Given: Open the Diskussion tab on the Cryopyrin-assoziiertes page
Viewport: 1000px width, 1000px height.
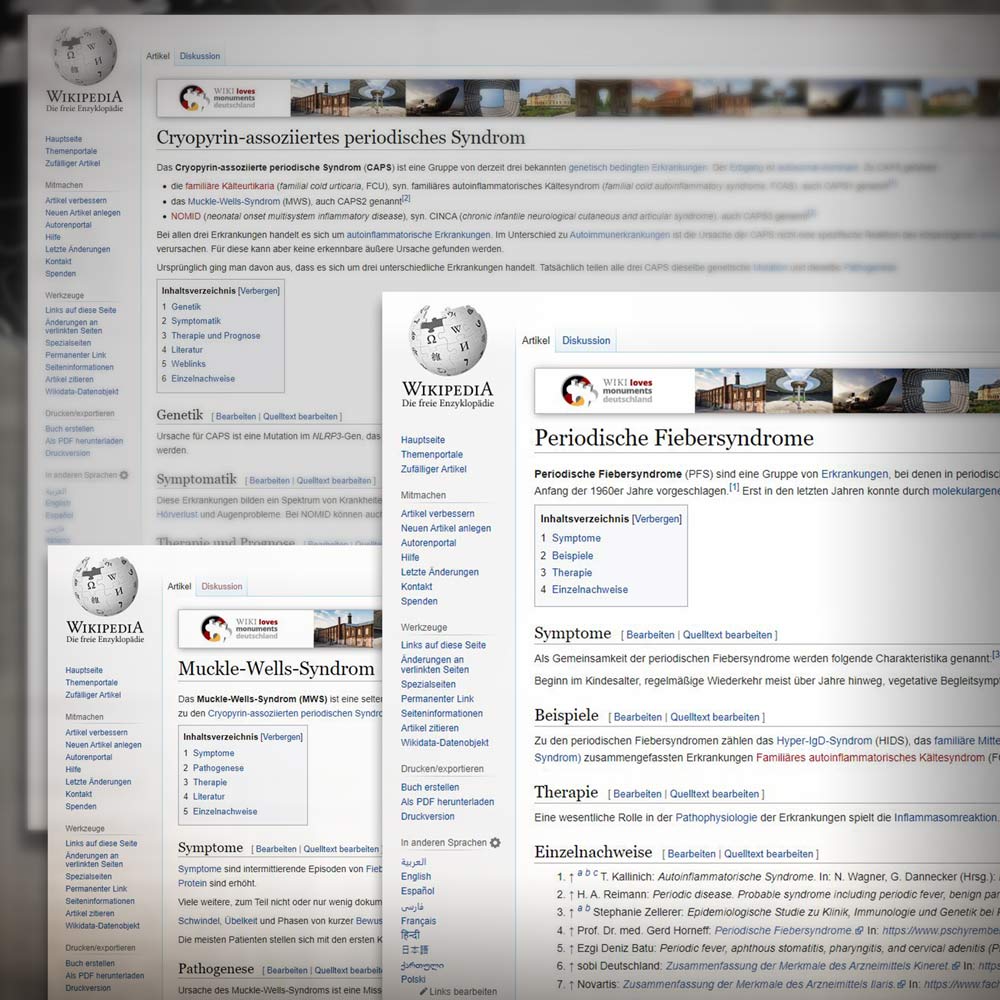Looking at the screenshot, I should tap(200, 56).
